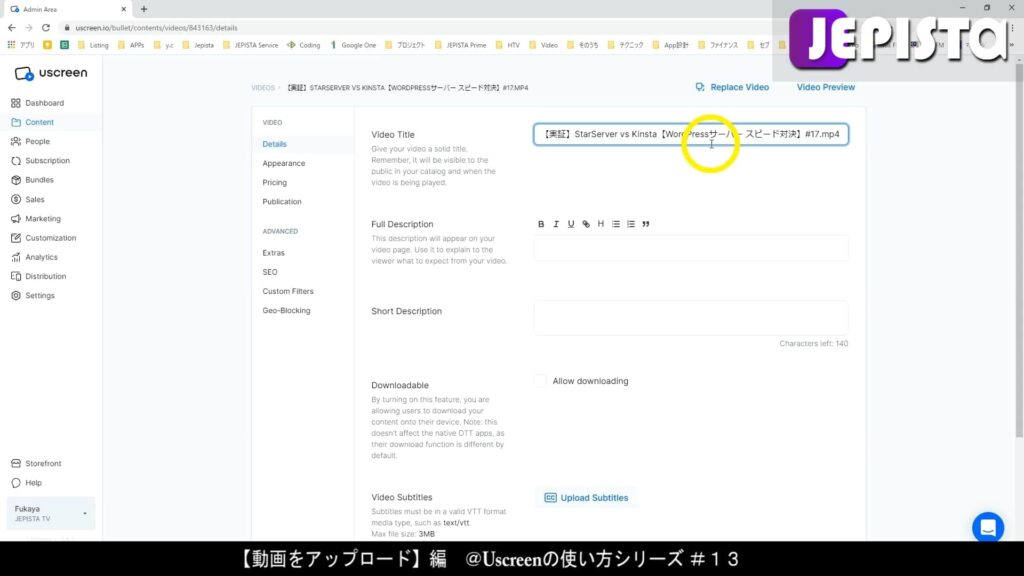
Task: Click the Uscreen logo
Action: point(50,73)
